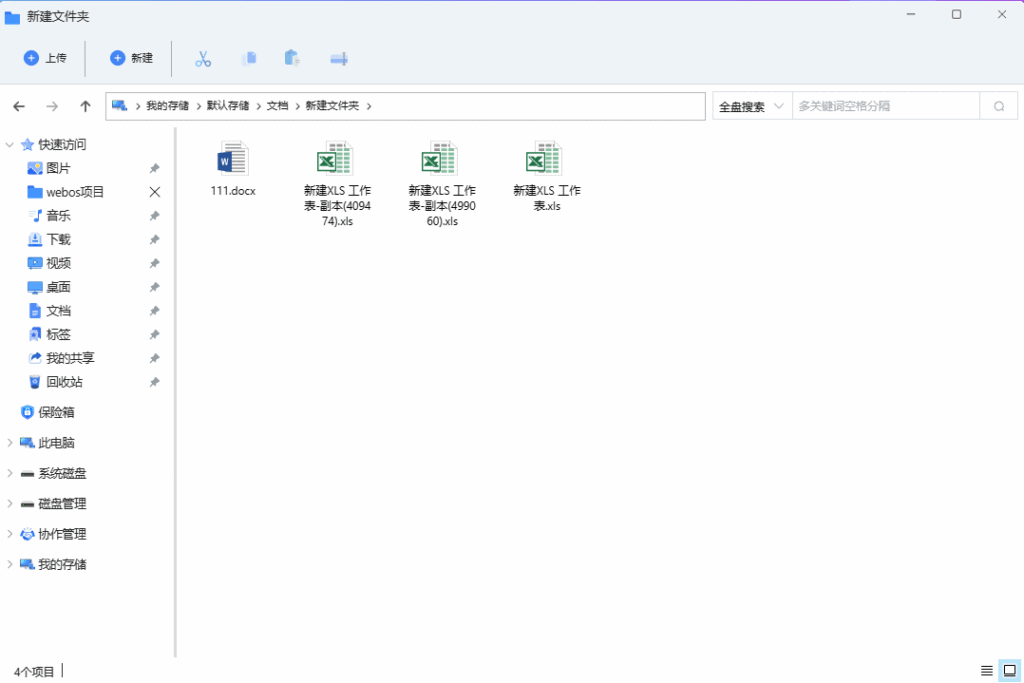
Task: Switch to list view layout
Action: tap(986, 670)
